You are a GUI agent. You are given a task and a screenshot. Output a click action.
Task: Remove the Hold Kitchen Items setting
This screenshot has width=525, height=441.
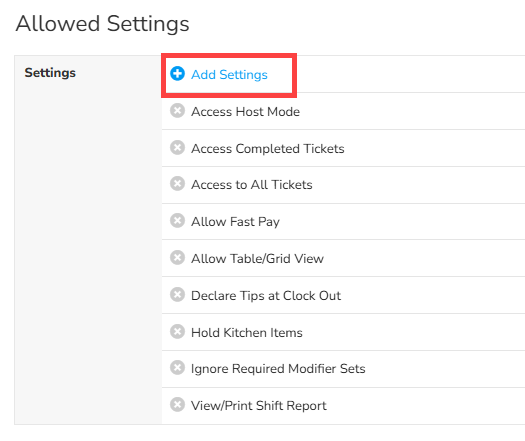(177, 332)
